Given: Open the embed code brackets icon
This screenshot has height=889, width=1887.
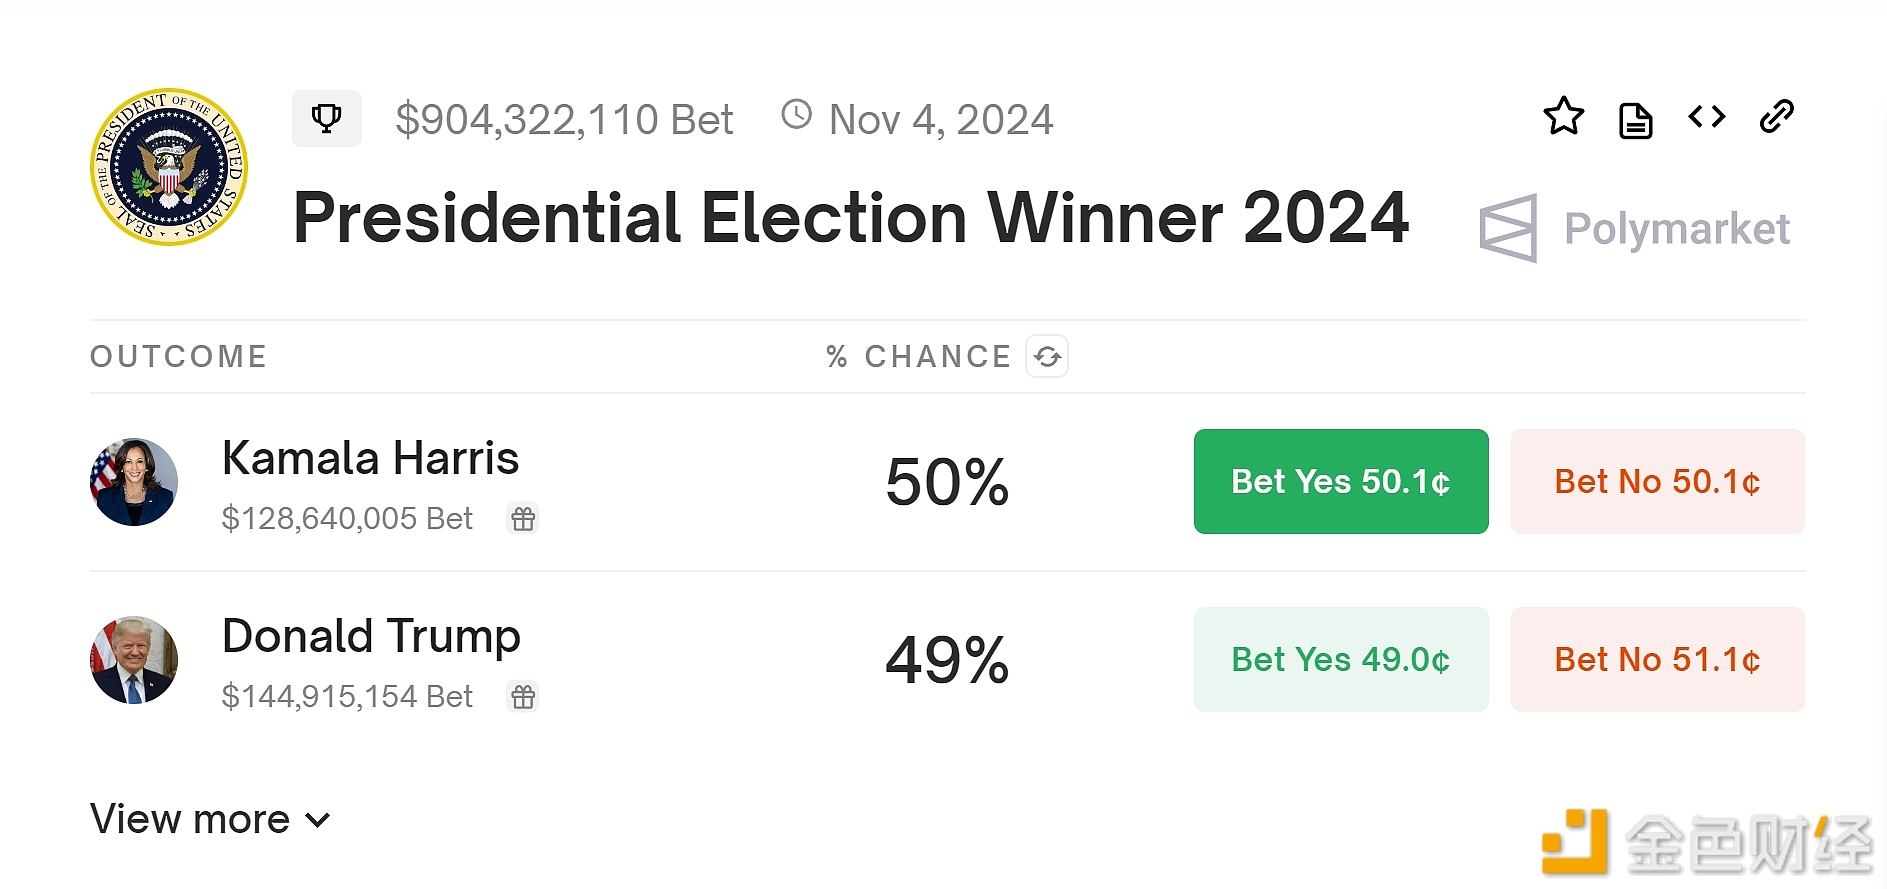Looking at the screenshot, I should pos(1706,117).
